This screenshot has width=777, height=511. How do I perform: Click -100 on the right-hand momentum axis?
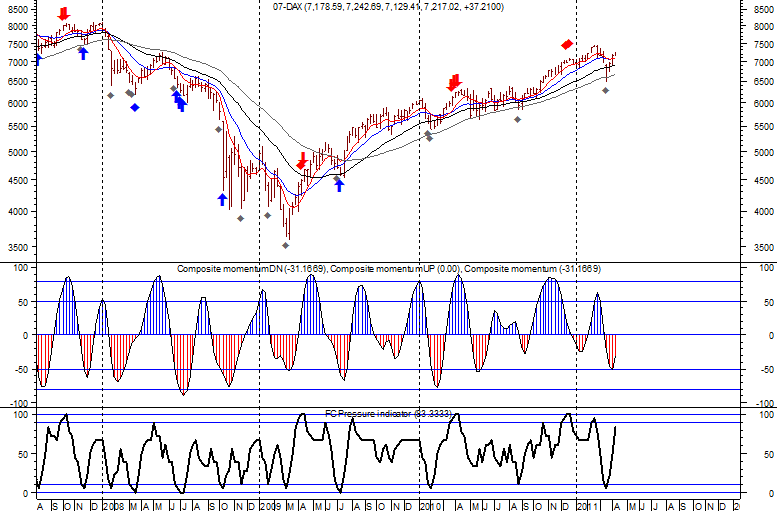pyautogui.click(x=765, y=403)
